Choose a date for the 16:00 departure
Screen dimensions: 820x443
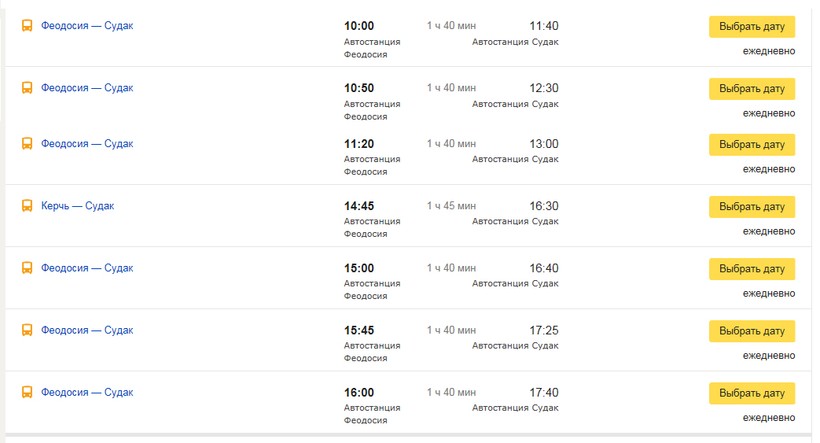coord(752,393)
